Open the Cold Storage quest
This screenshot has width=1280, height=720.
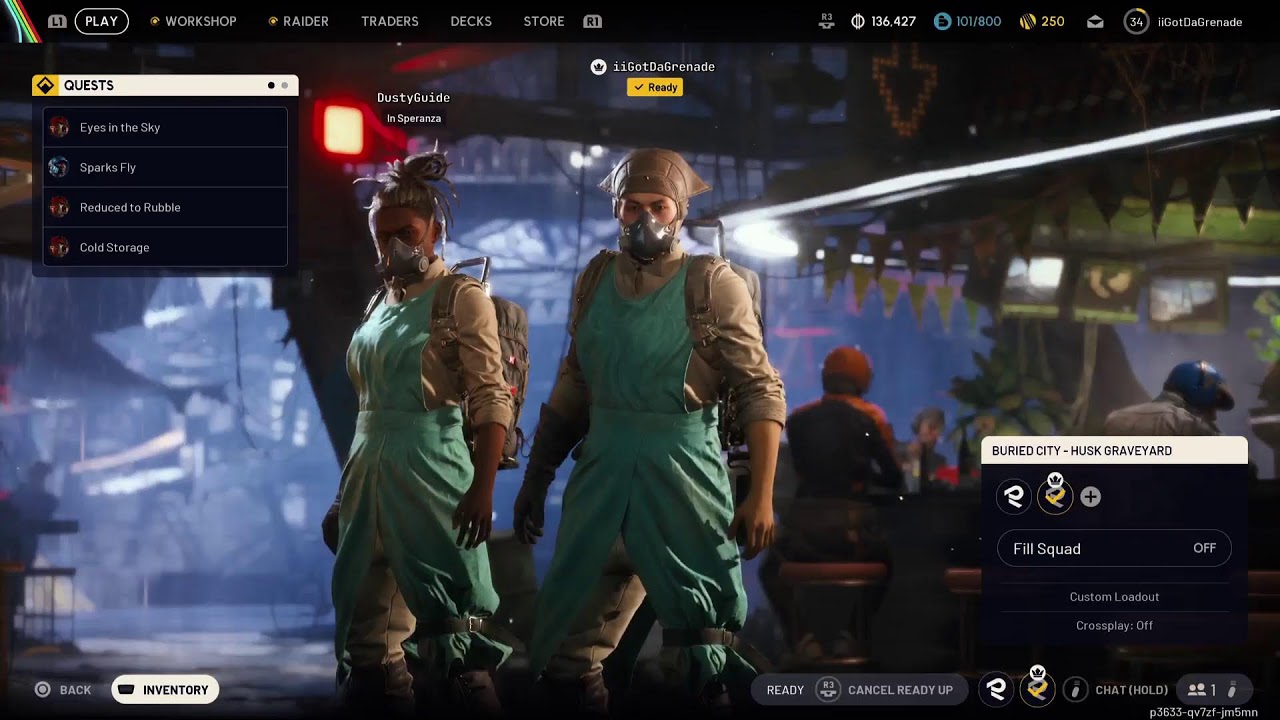click(165, 247)
